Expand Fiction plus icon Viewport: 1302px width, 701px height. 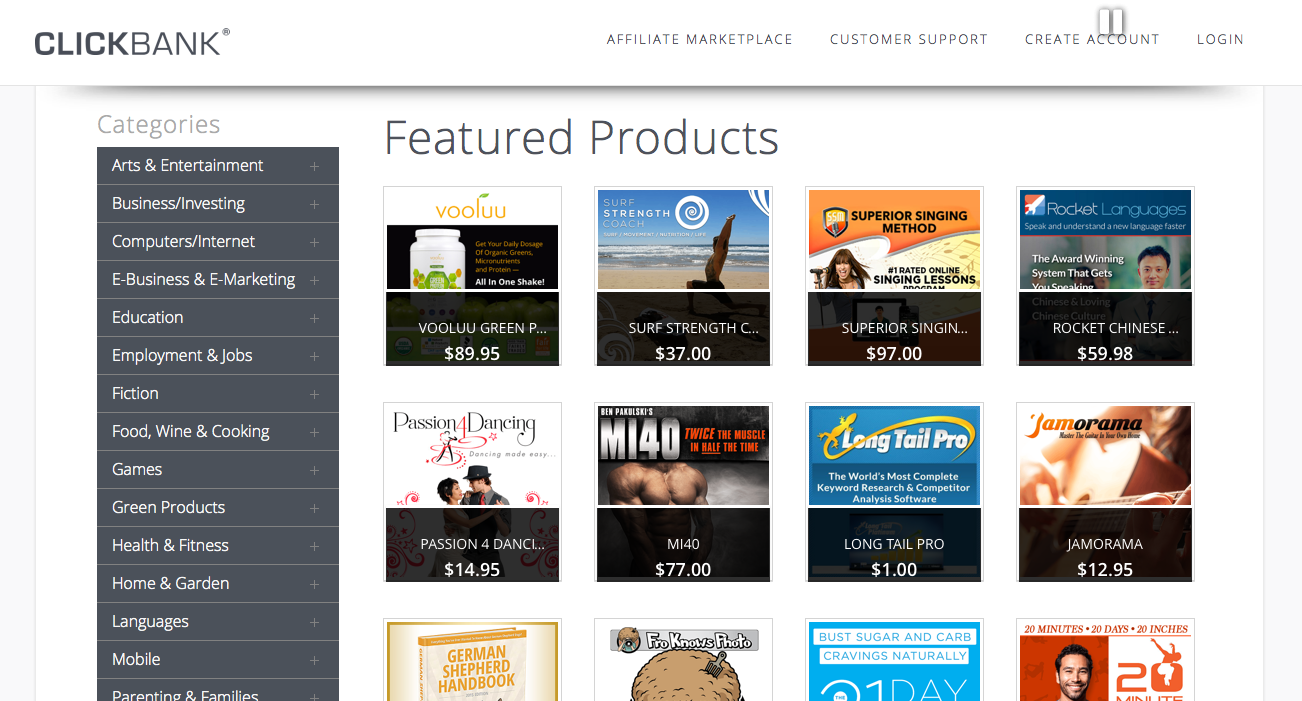point(314,394)
